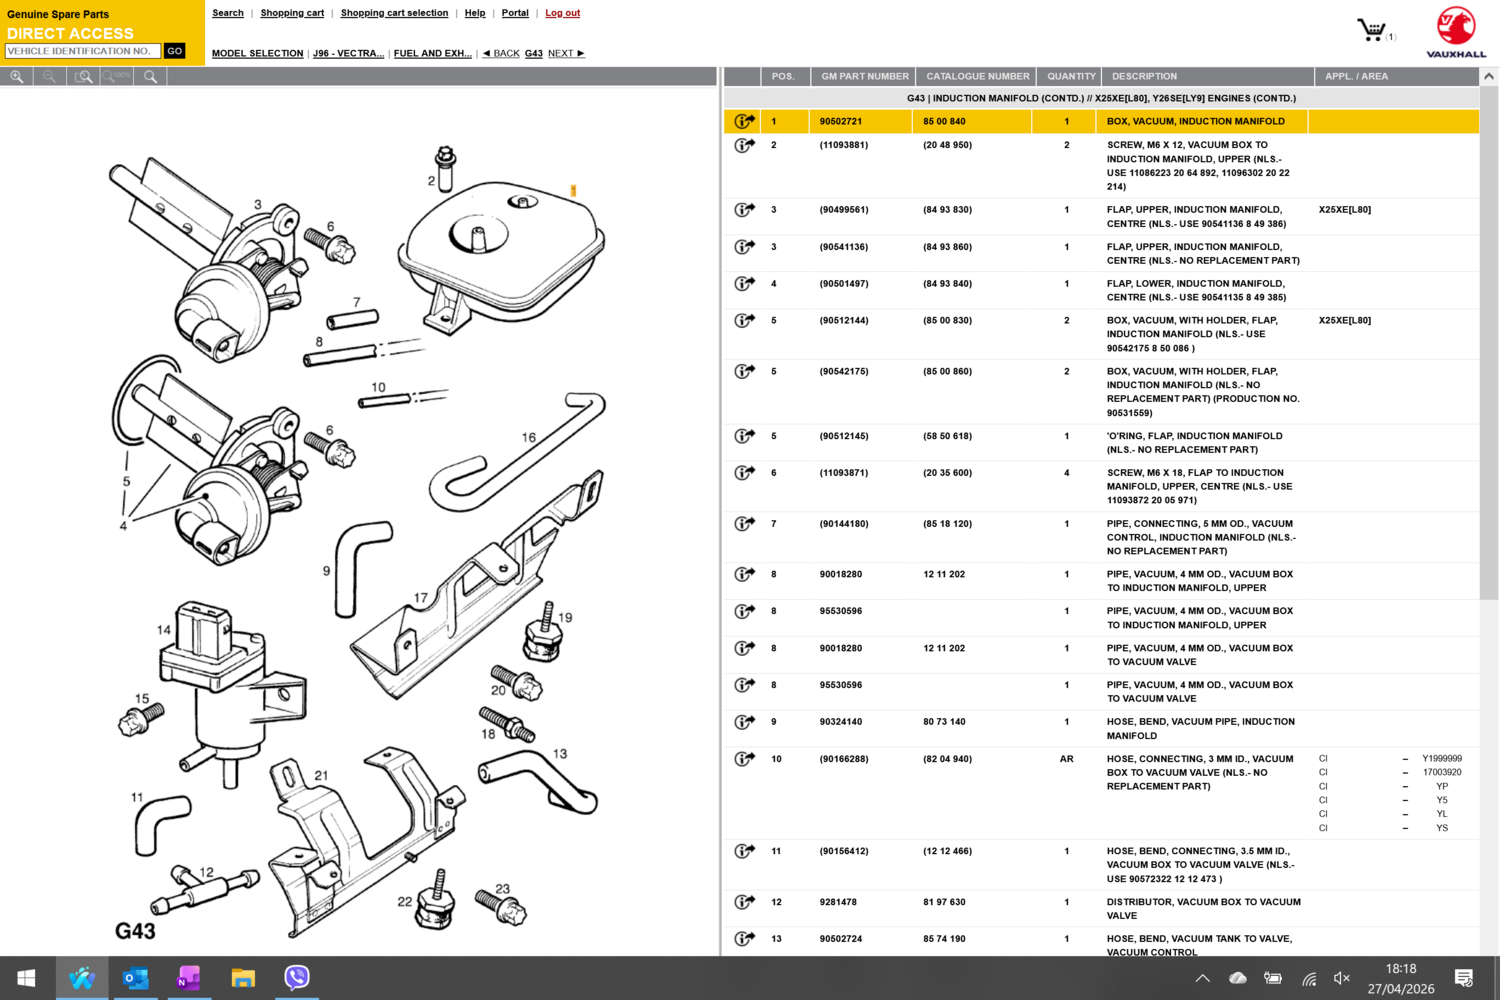Show hidden system tray icons

pyautogui.click(x=1203, y=978)
